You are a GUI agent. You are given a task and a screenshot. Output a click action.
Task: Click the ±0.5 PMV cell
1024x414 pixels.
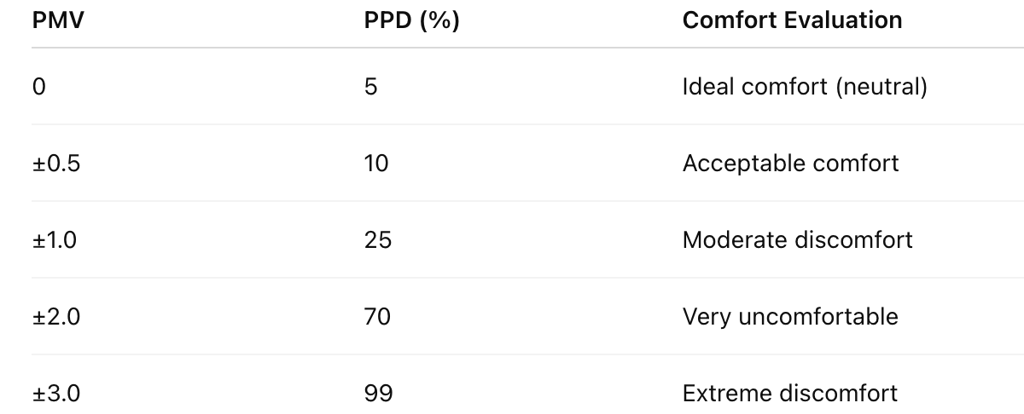point(56,163)
